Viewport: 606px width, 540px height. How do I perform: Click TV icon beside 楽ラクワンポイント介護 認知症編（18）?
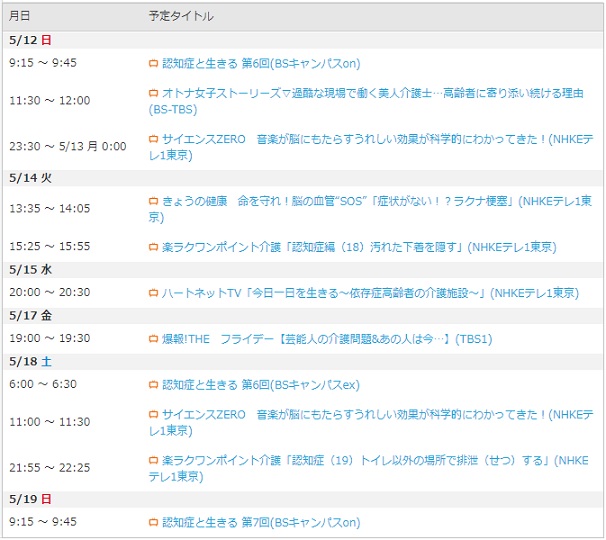[153, 247]
